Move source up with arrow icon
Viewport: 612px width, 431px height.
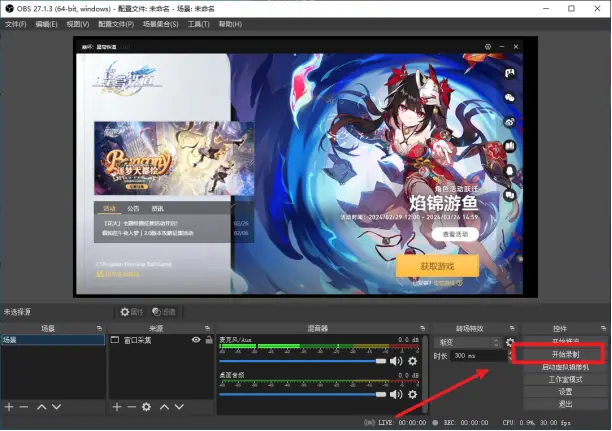click(164, 407)
